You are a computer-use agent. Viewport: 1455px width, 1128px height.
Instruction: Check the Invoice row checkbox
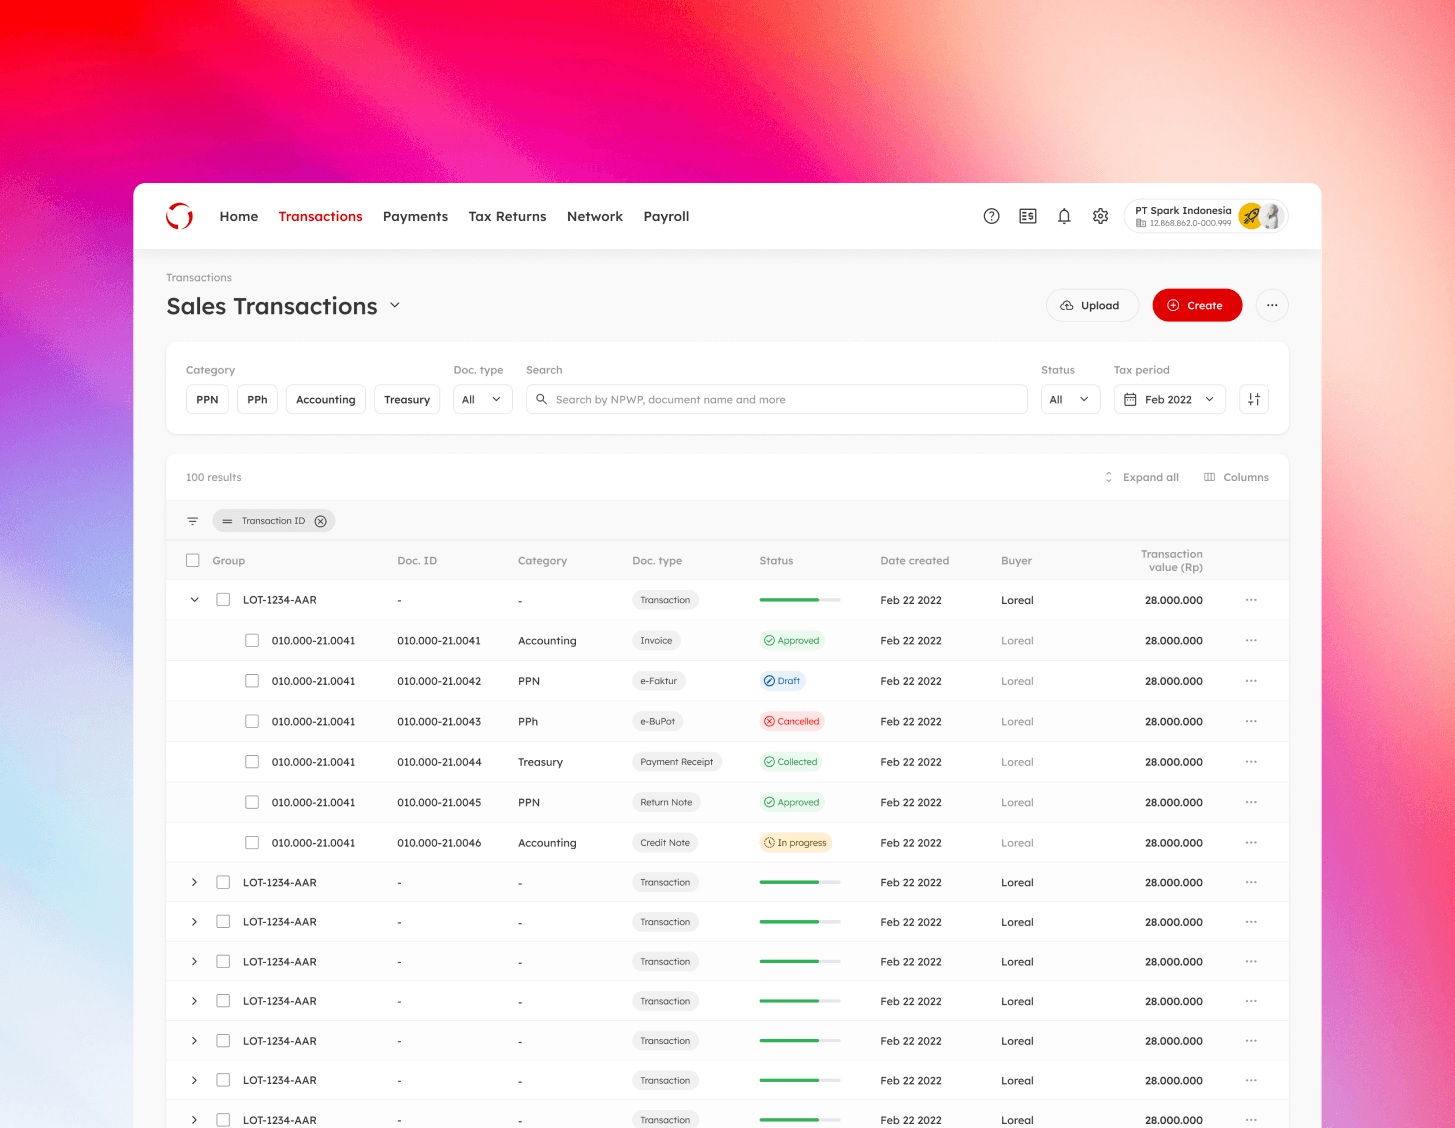coord(252,640)
